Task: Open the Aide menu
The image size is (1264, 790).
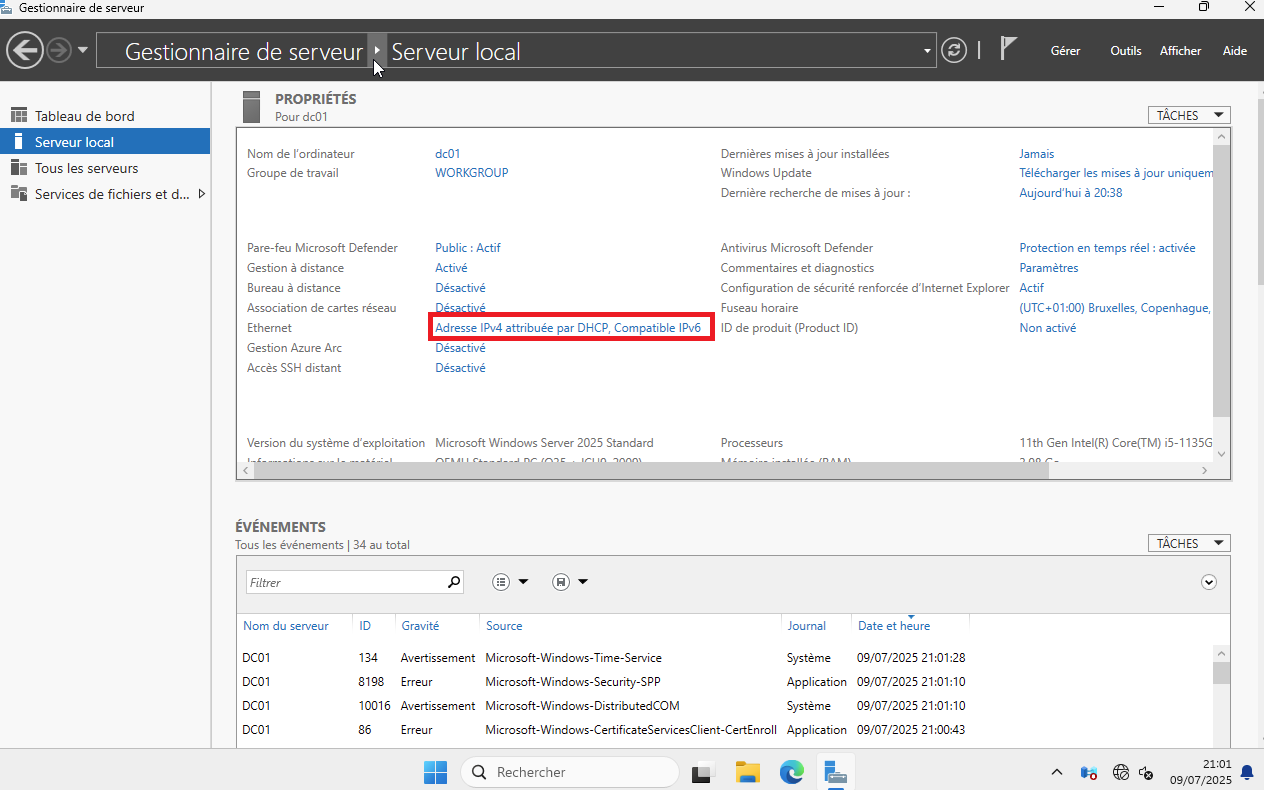Action: tap(1235, 51)
